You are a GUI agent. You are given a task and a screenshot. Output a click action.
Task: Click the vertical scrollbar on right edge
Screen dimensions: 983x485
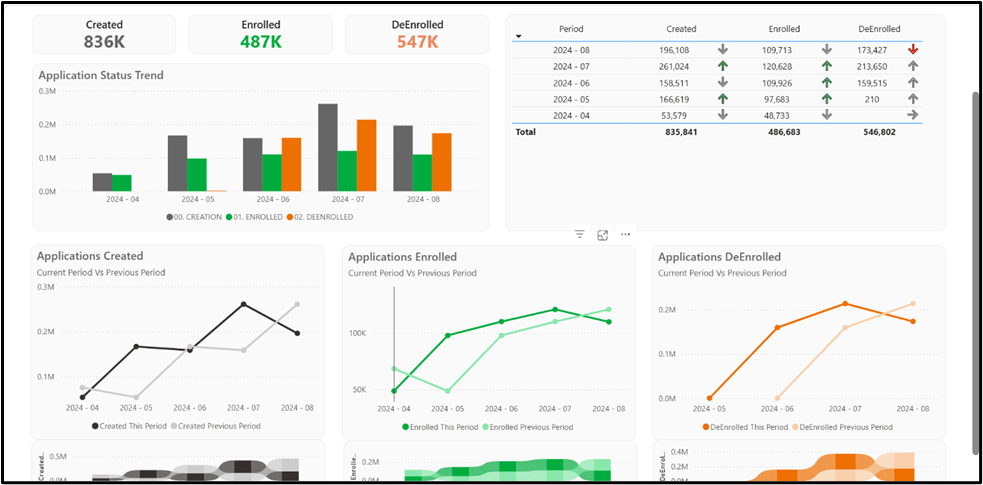point(975,273)
